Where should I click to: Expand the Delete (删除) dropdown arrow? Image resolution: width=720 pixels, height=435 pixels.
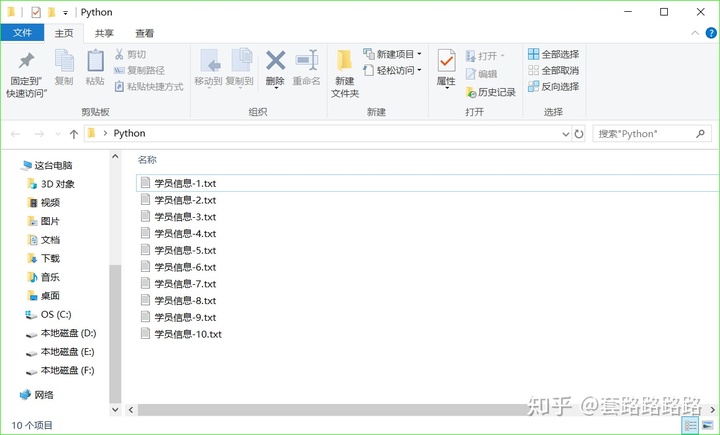276,88
